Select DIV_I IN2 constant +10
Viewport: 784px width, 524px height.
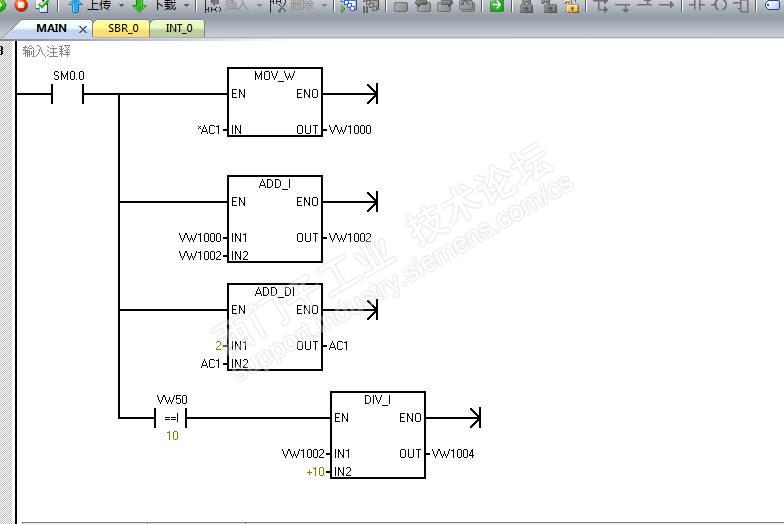(316, 472)
